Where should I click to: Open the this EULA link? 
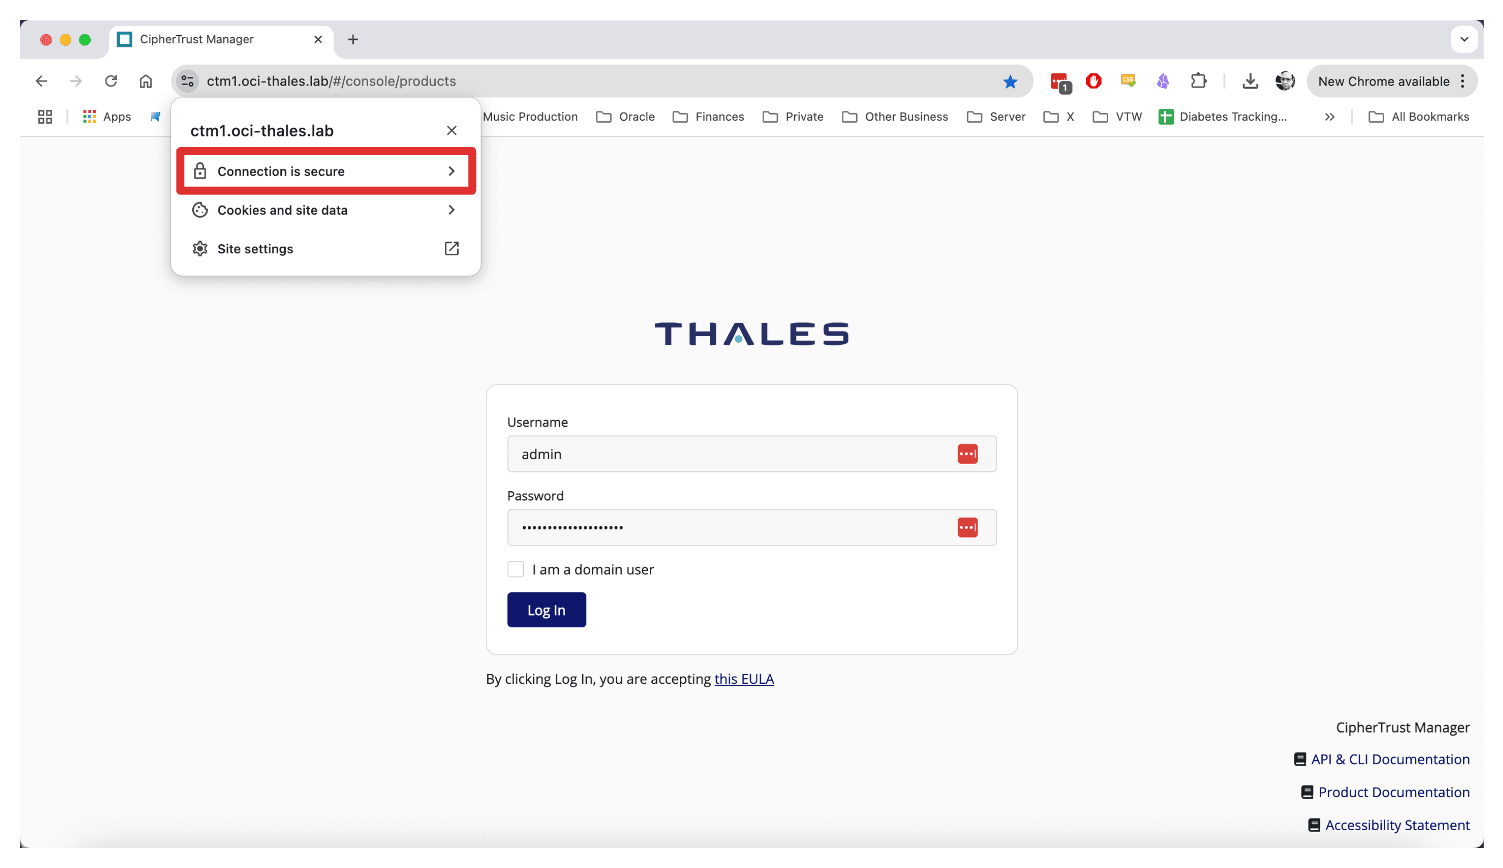pyautogui.click(x=744, y=679)
